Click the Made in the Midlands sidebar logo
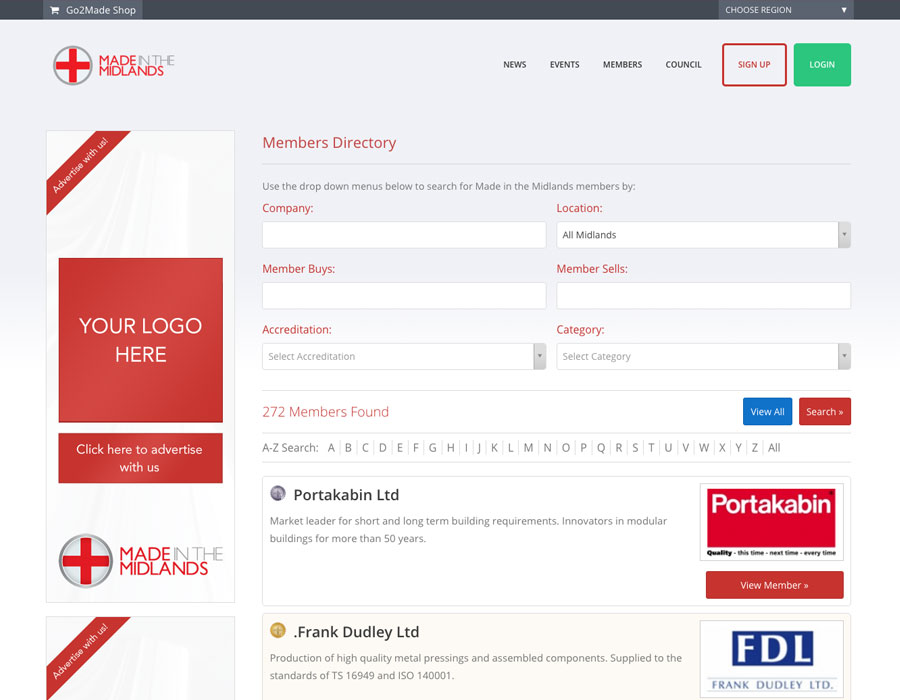900x700 pixels. (140, 560)
